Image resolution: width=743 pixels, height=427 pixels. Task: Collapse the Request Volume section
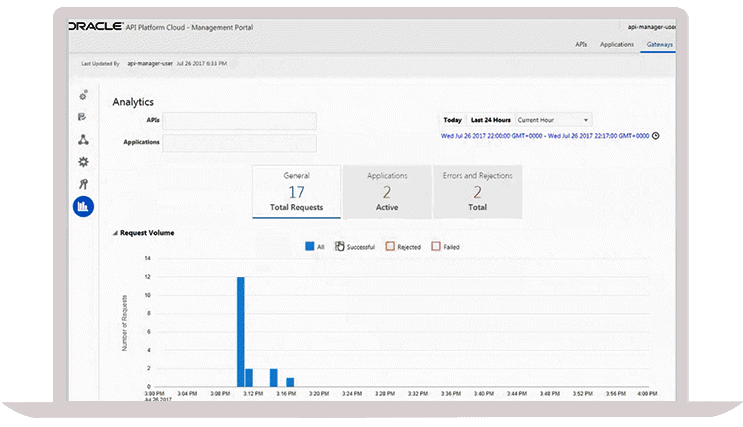click(115, 233)
